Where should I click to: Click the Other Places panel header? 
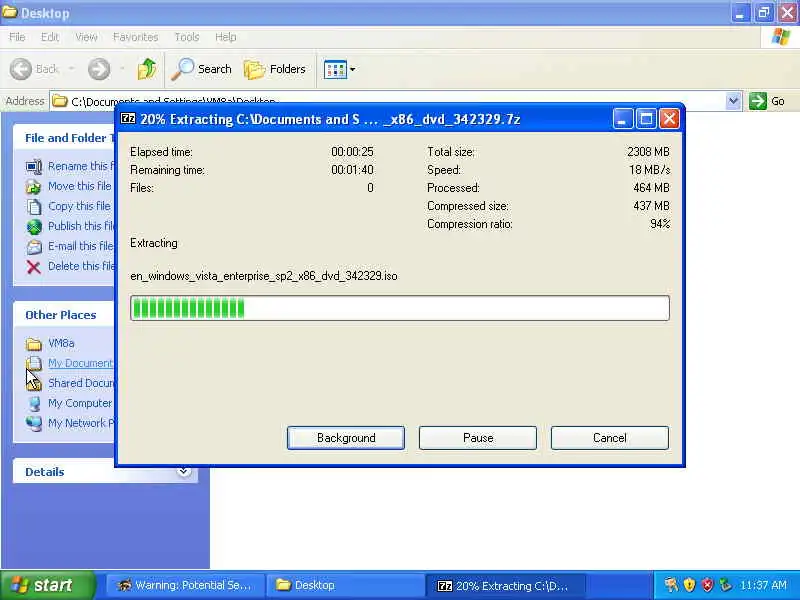point(64,315)
